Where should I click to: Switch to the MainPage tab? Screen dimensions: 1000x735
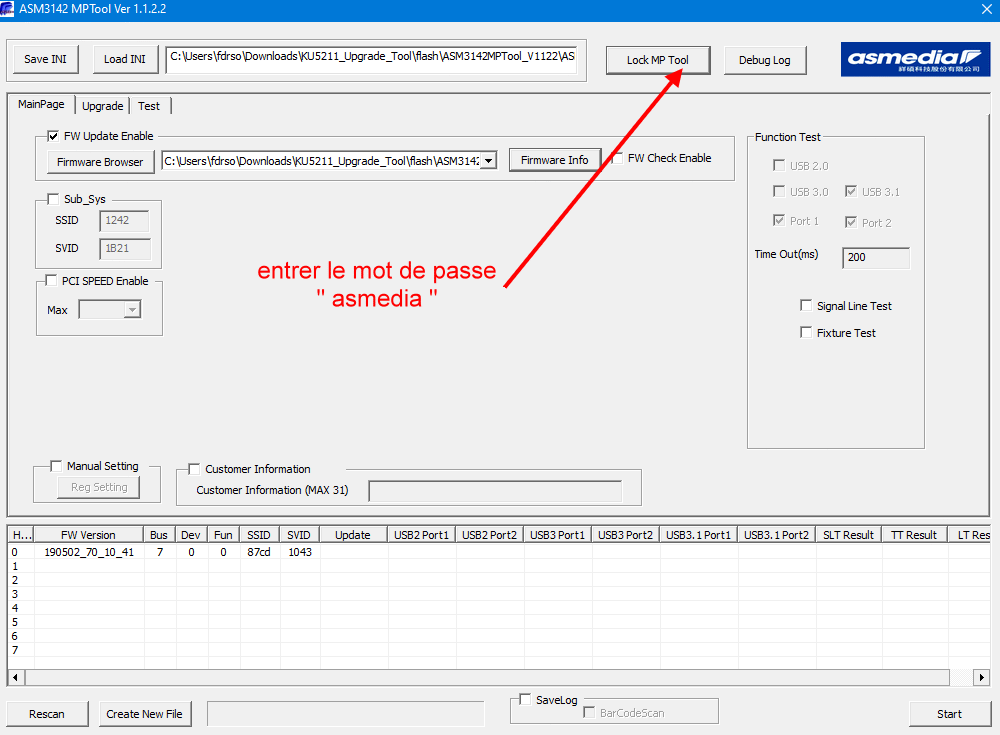(41, 105)
